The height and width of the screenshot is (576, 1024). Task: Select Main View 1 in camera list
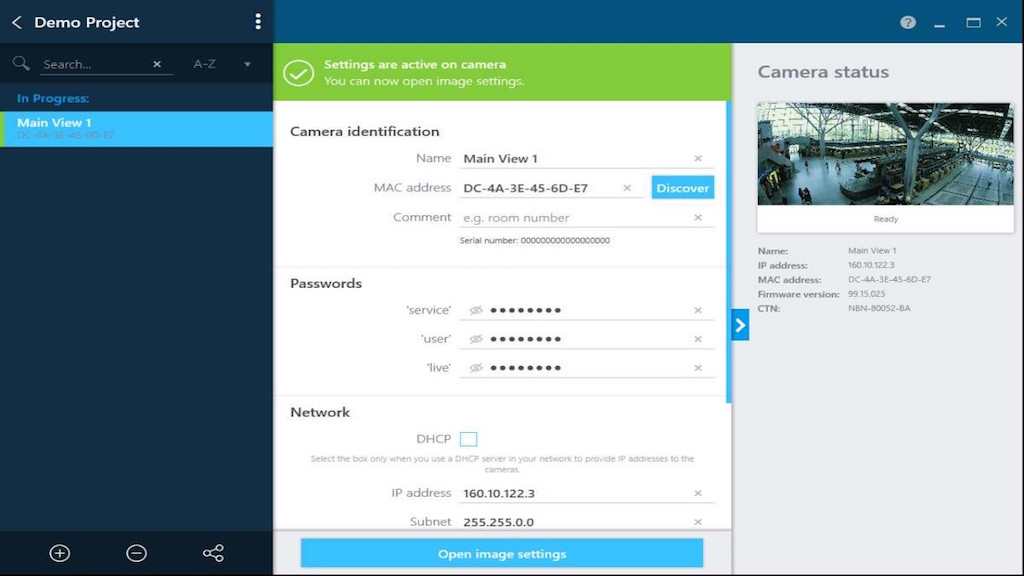(136, 128)
